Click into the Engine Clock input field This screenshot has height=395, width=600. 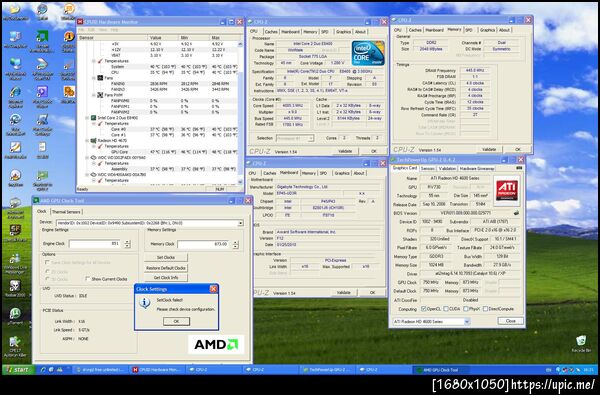[96, 243]
